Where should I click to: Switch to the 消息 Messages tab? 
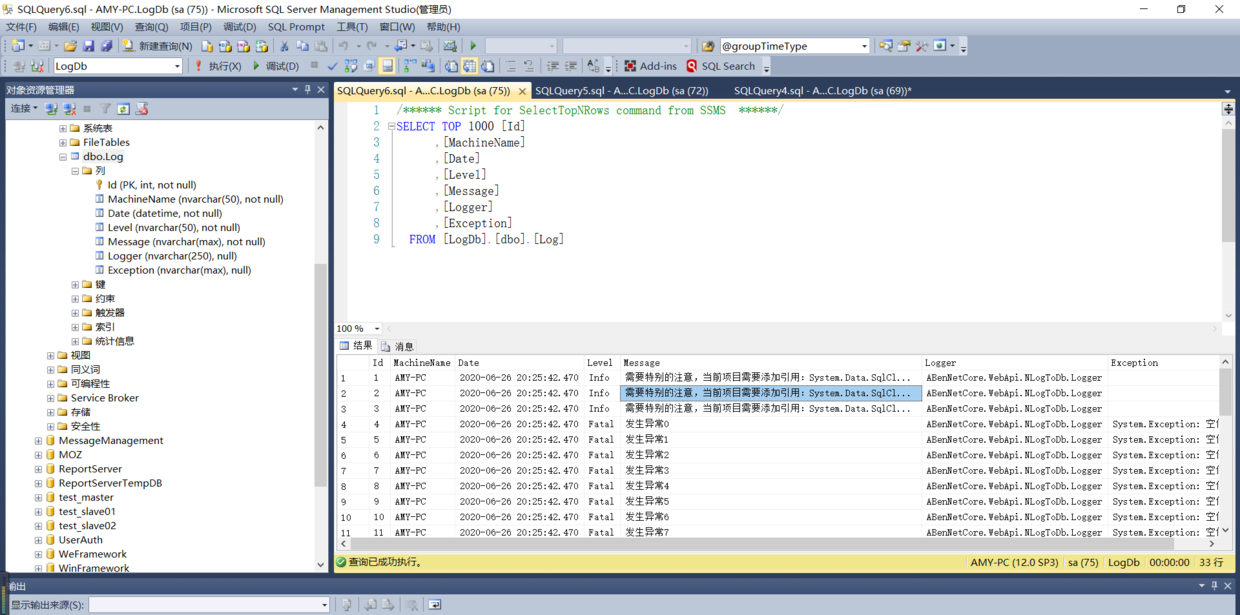[398, 346]
